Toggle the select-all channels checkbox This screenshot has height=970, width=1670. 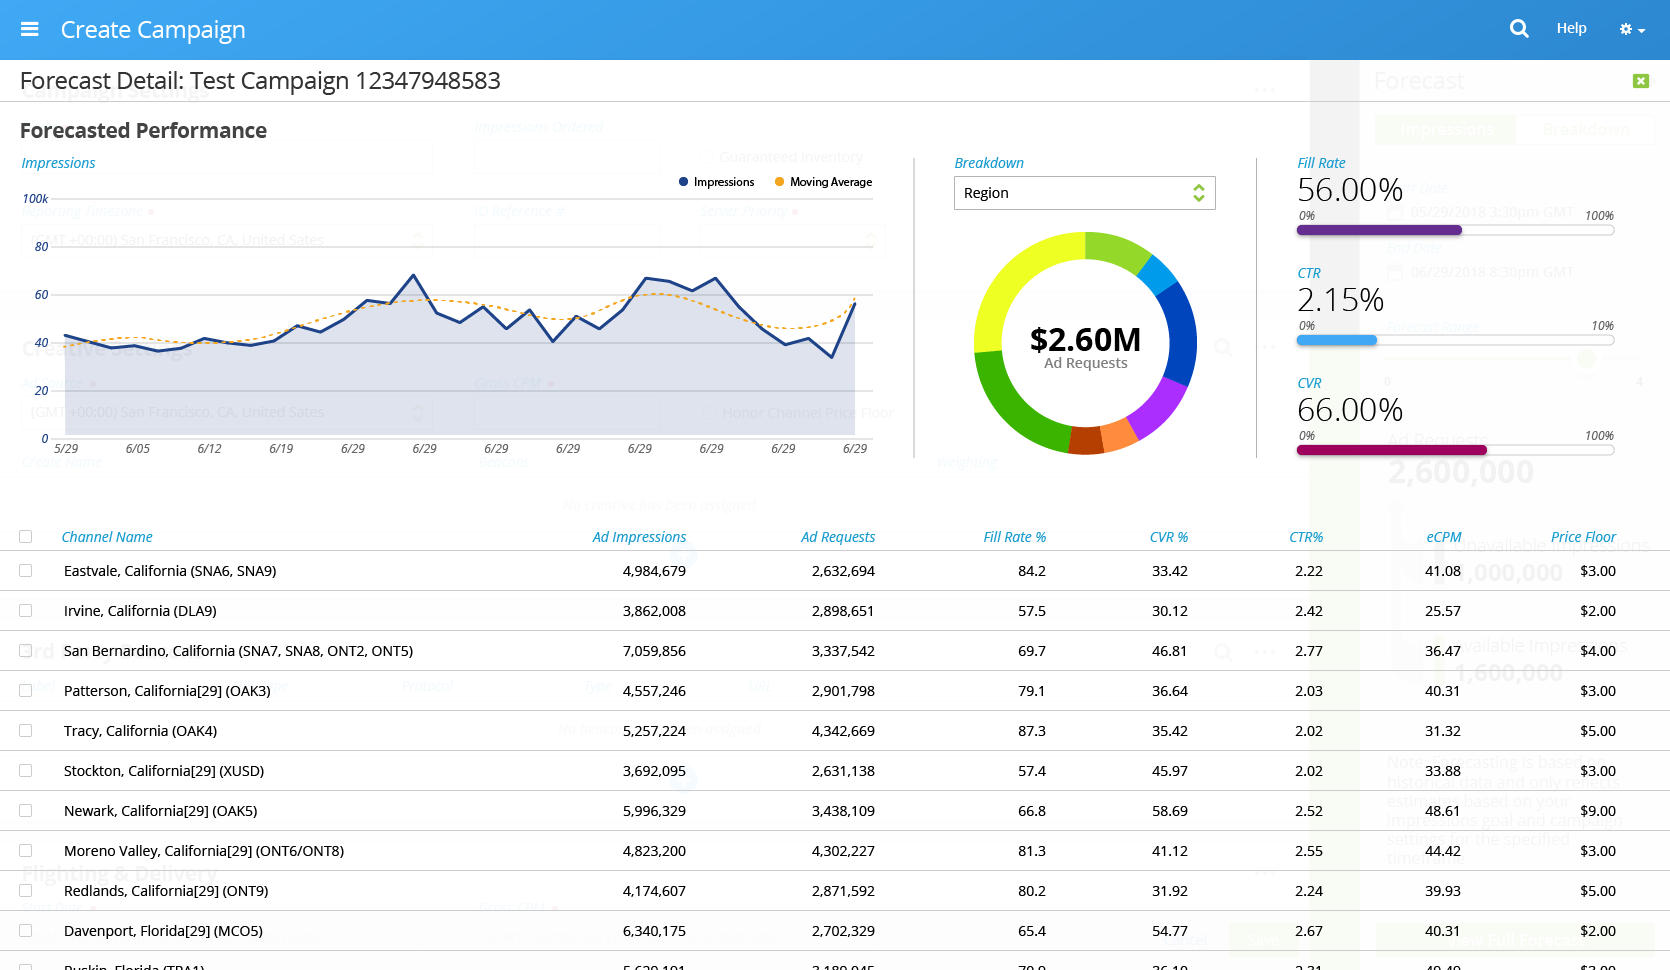click(26, 537)
